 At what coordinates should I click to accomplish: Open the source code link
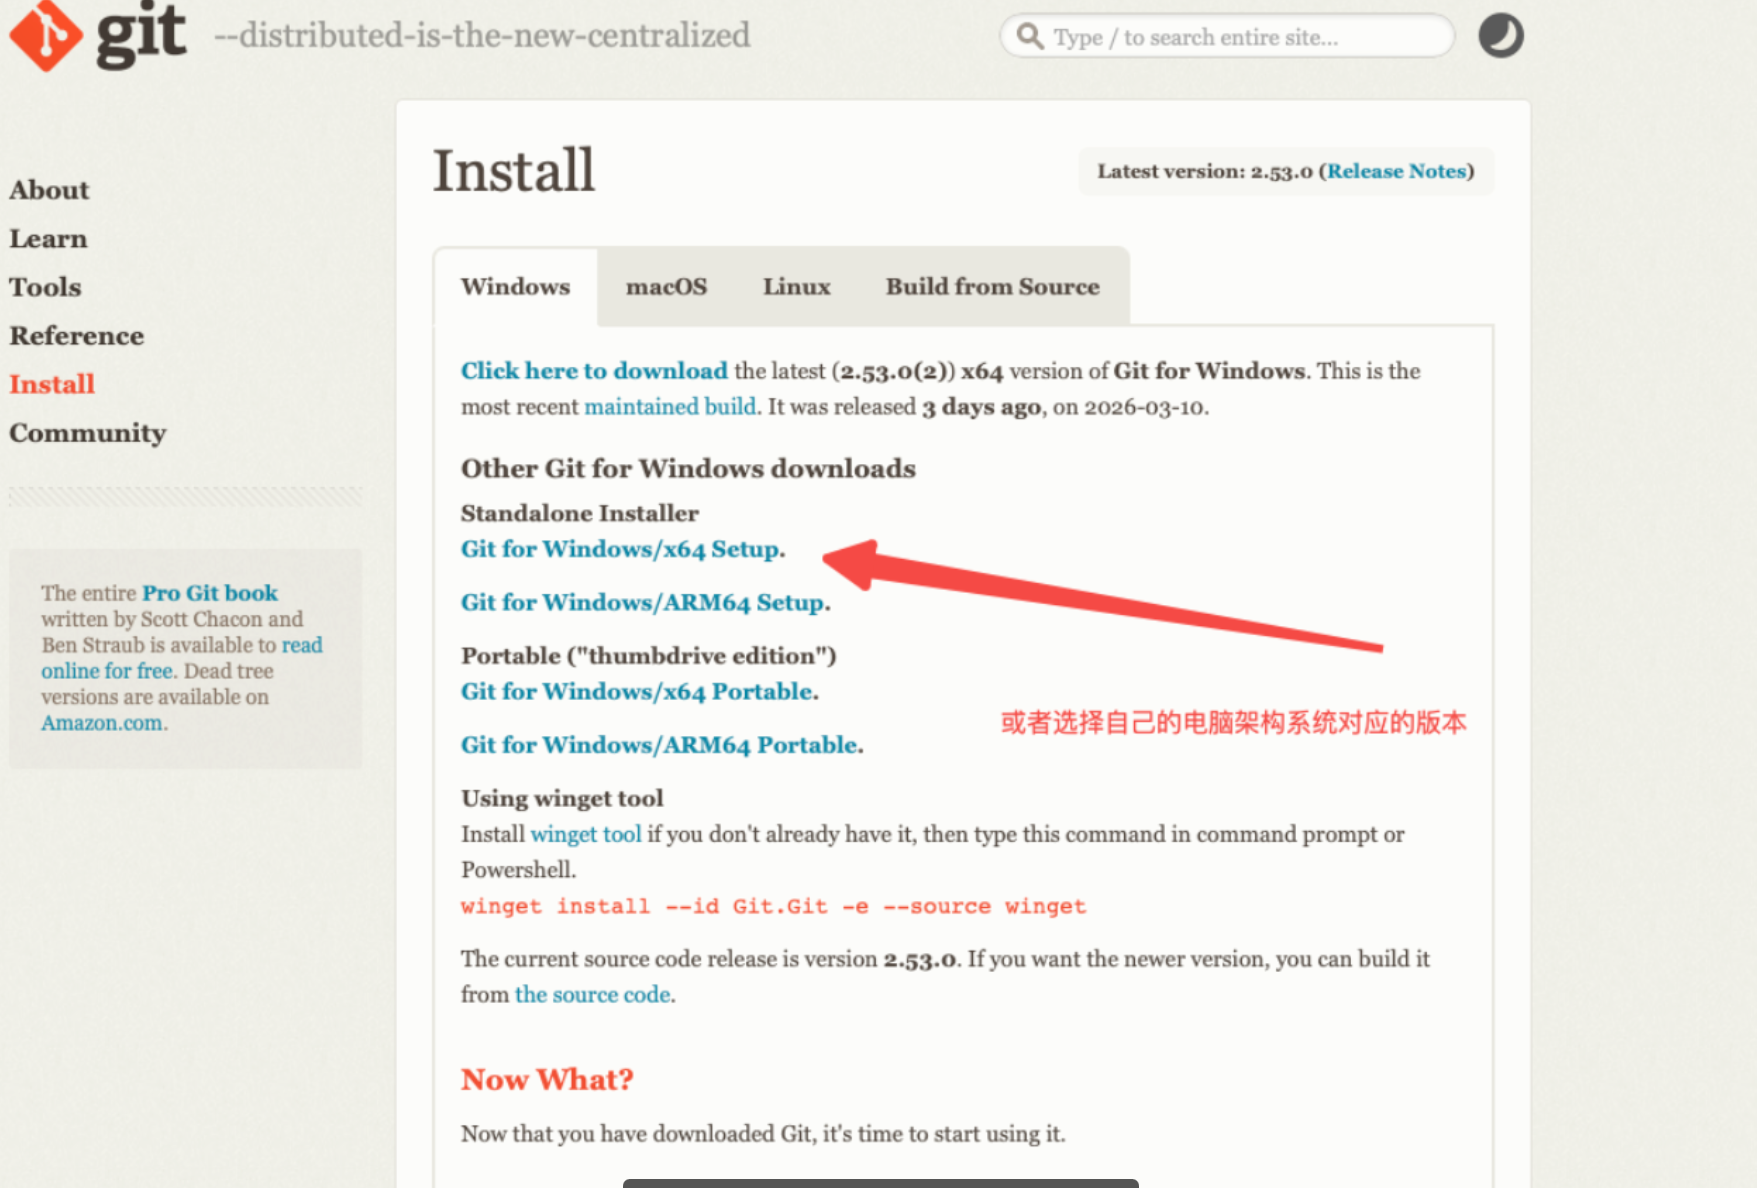coord(592,994)
